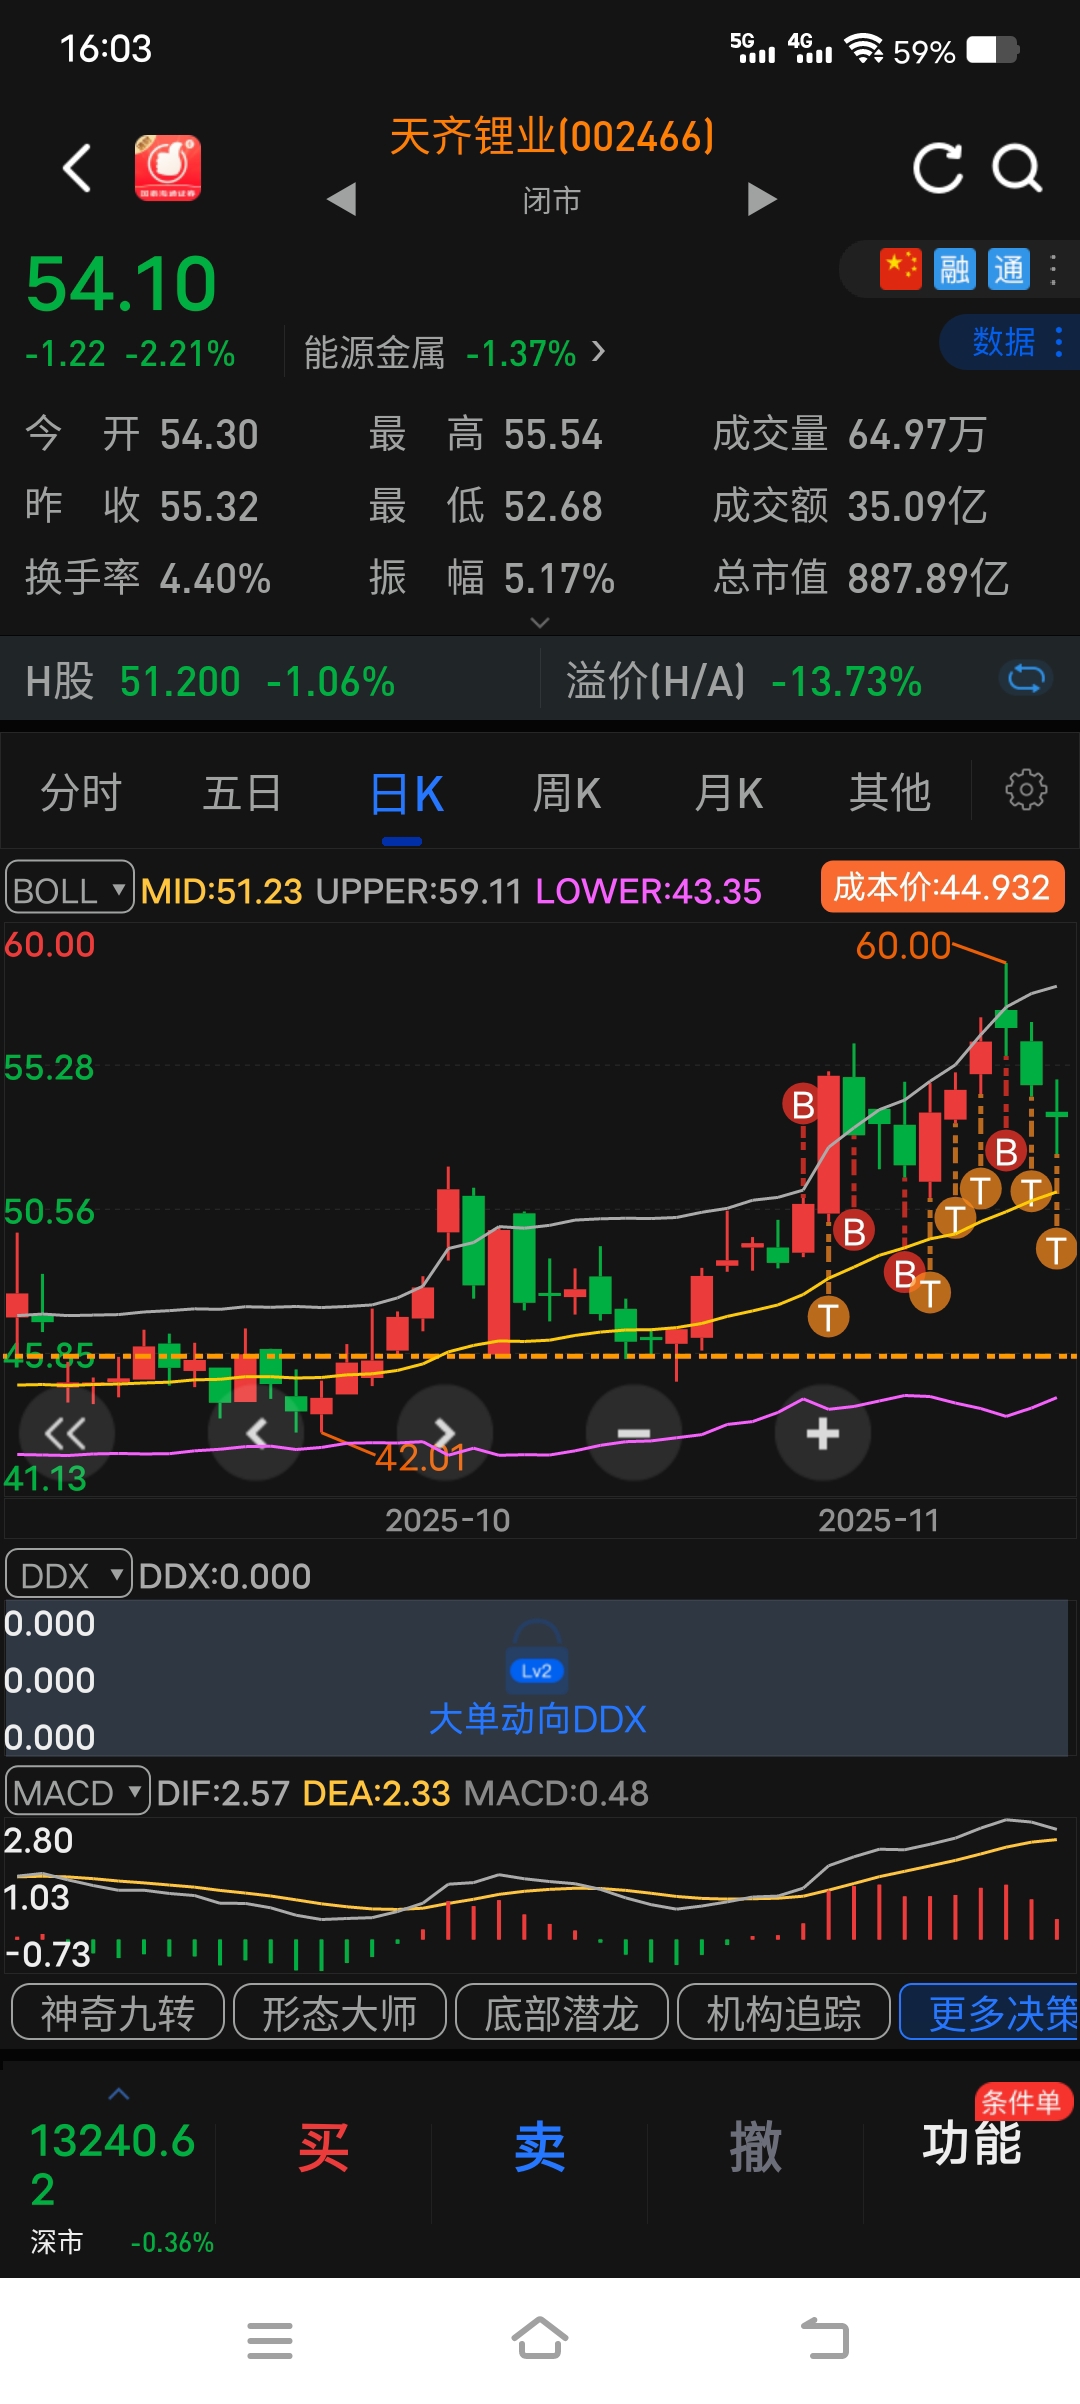
Task: Select the 周K tab
Action: 567,794
